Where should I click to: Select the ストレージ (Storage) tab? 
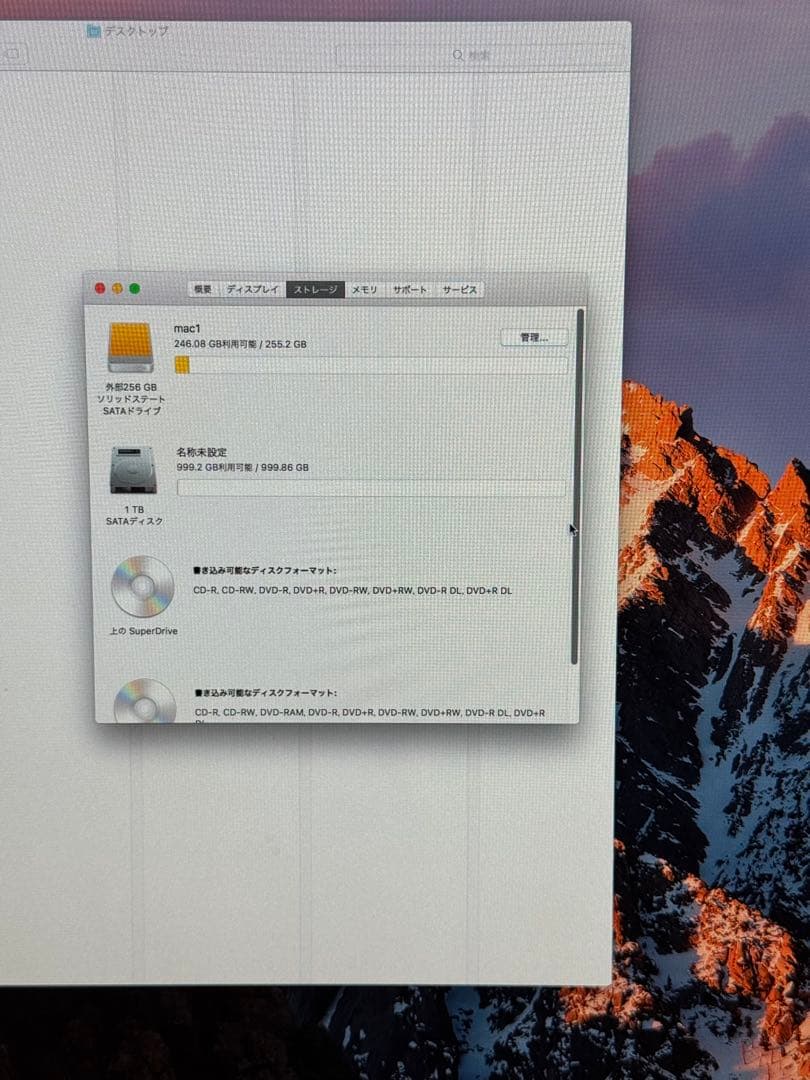click(x=312, y=288)
